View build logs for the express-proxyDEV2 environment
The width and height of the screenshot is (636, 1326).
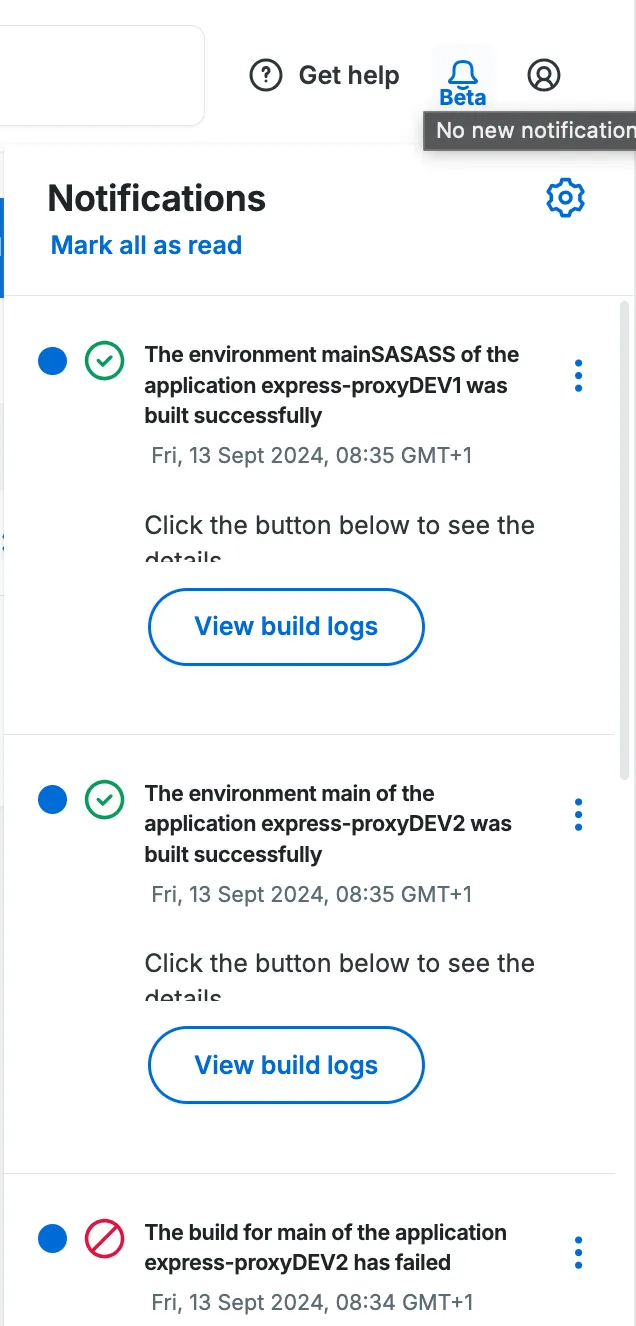point(286,1065)
